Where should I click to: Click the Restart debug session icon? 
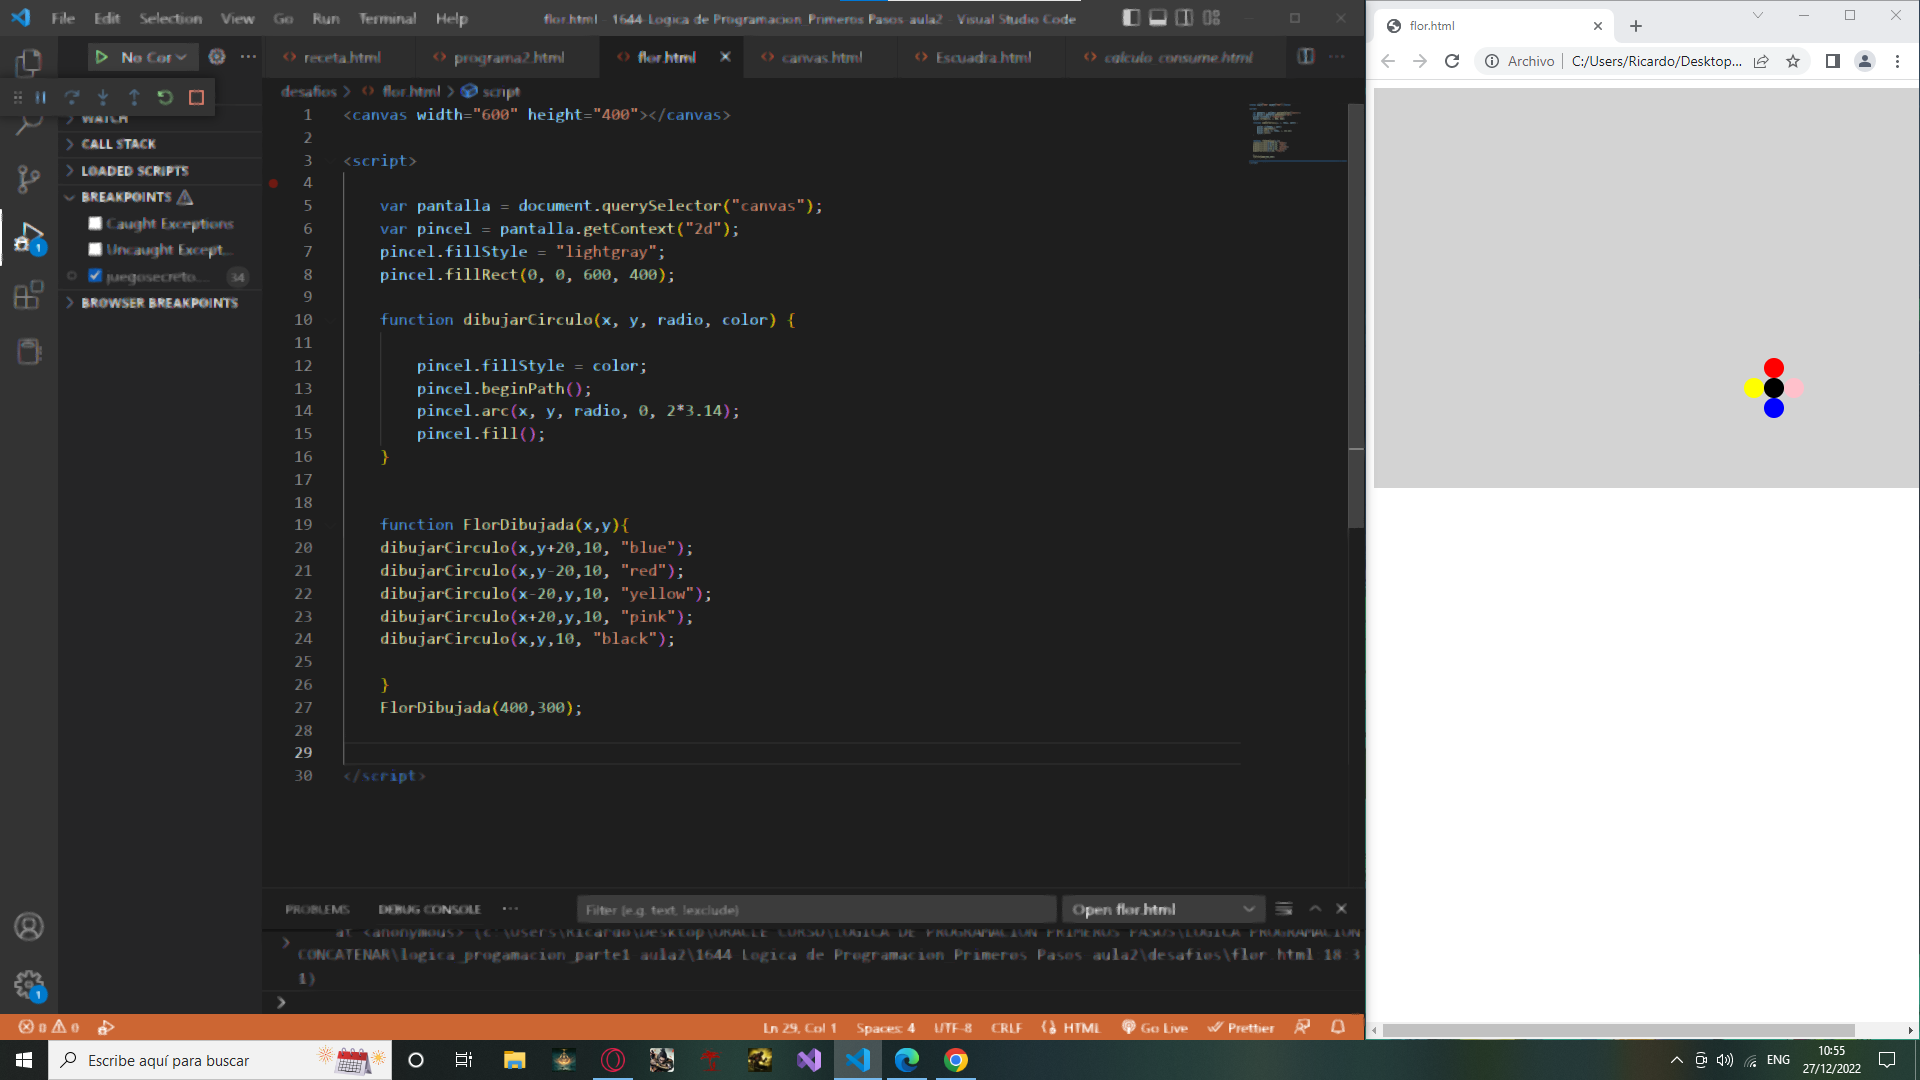pyautogui.click(x=165, y=96)
